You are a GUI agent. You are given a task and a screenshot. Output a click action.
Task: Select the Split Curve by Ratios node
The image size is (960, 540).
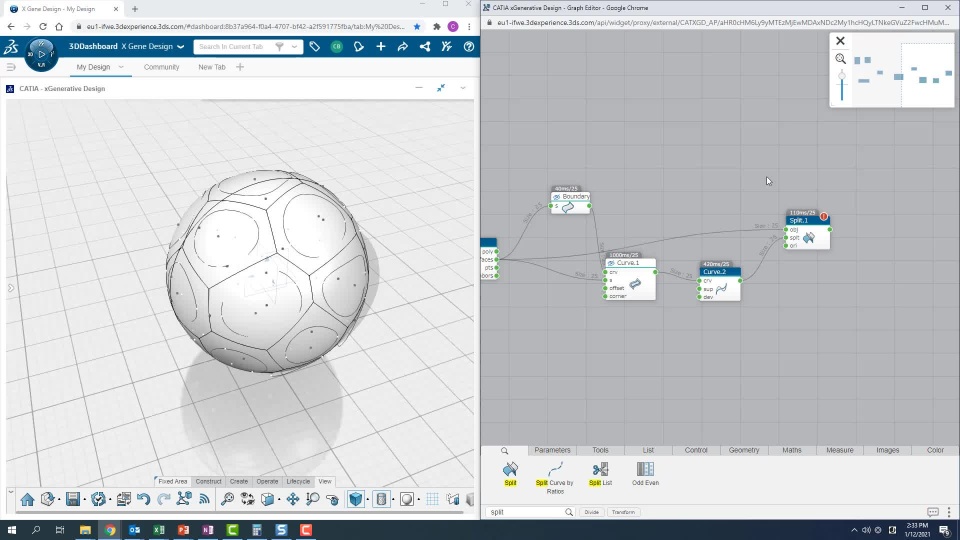click(555, 478)
